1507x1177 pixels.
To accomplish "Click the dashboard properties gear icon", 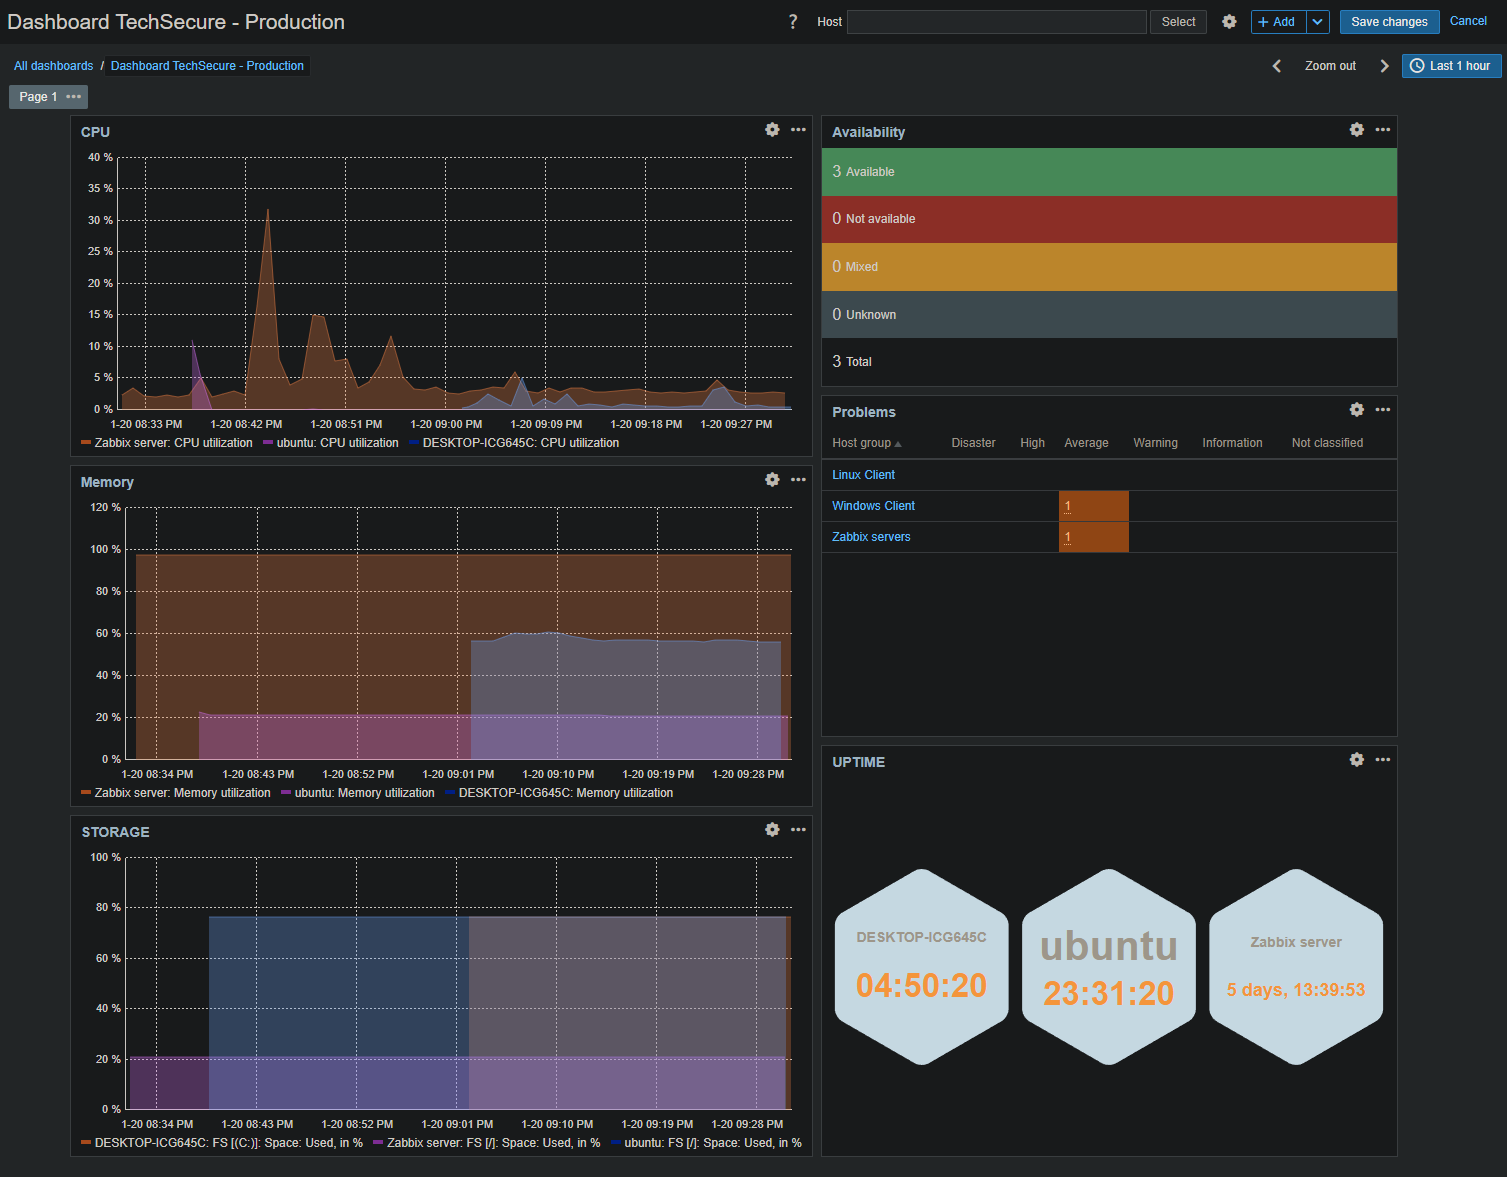I will pyautogui.click(x=1229, y=22).
